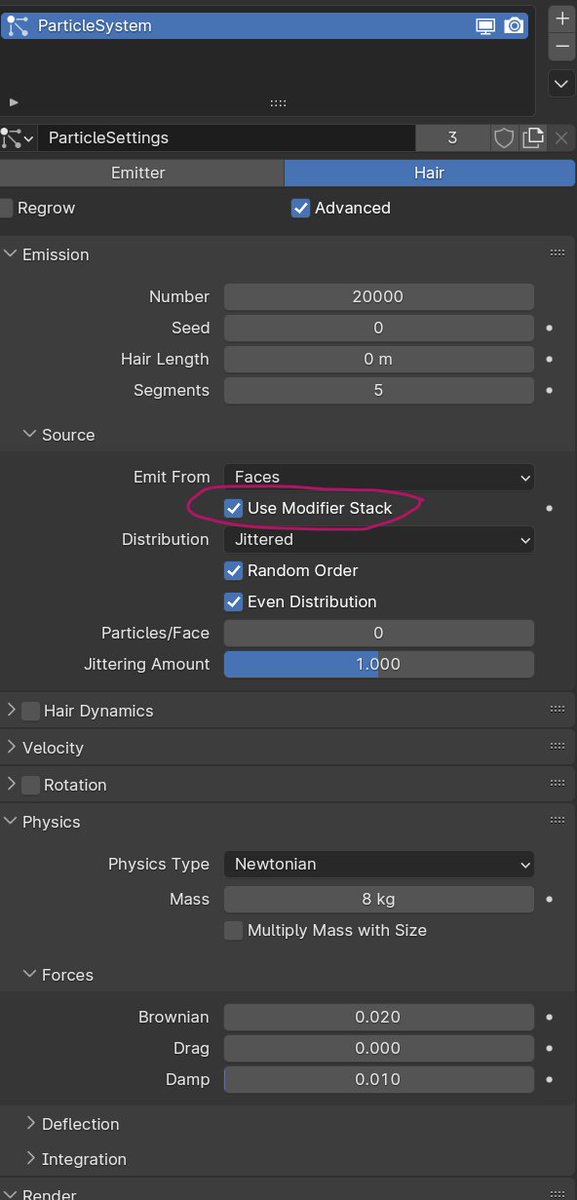Click the fake user shield icon
The height and width of the screenshot is (1200, 577).
click(504, 138)
